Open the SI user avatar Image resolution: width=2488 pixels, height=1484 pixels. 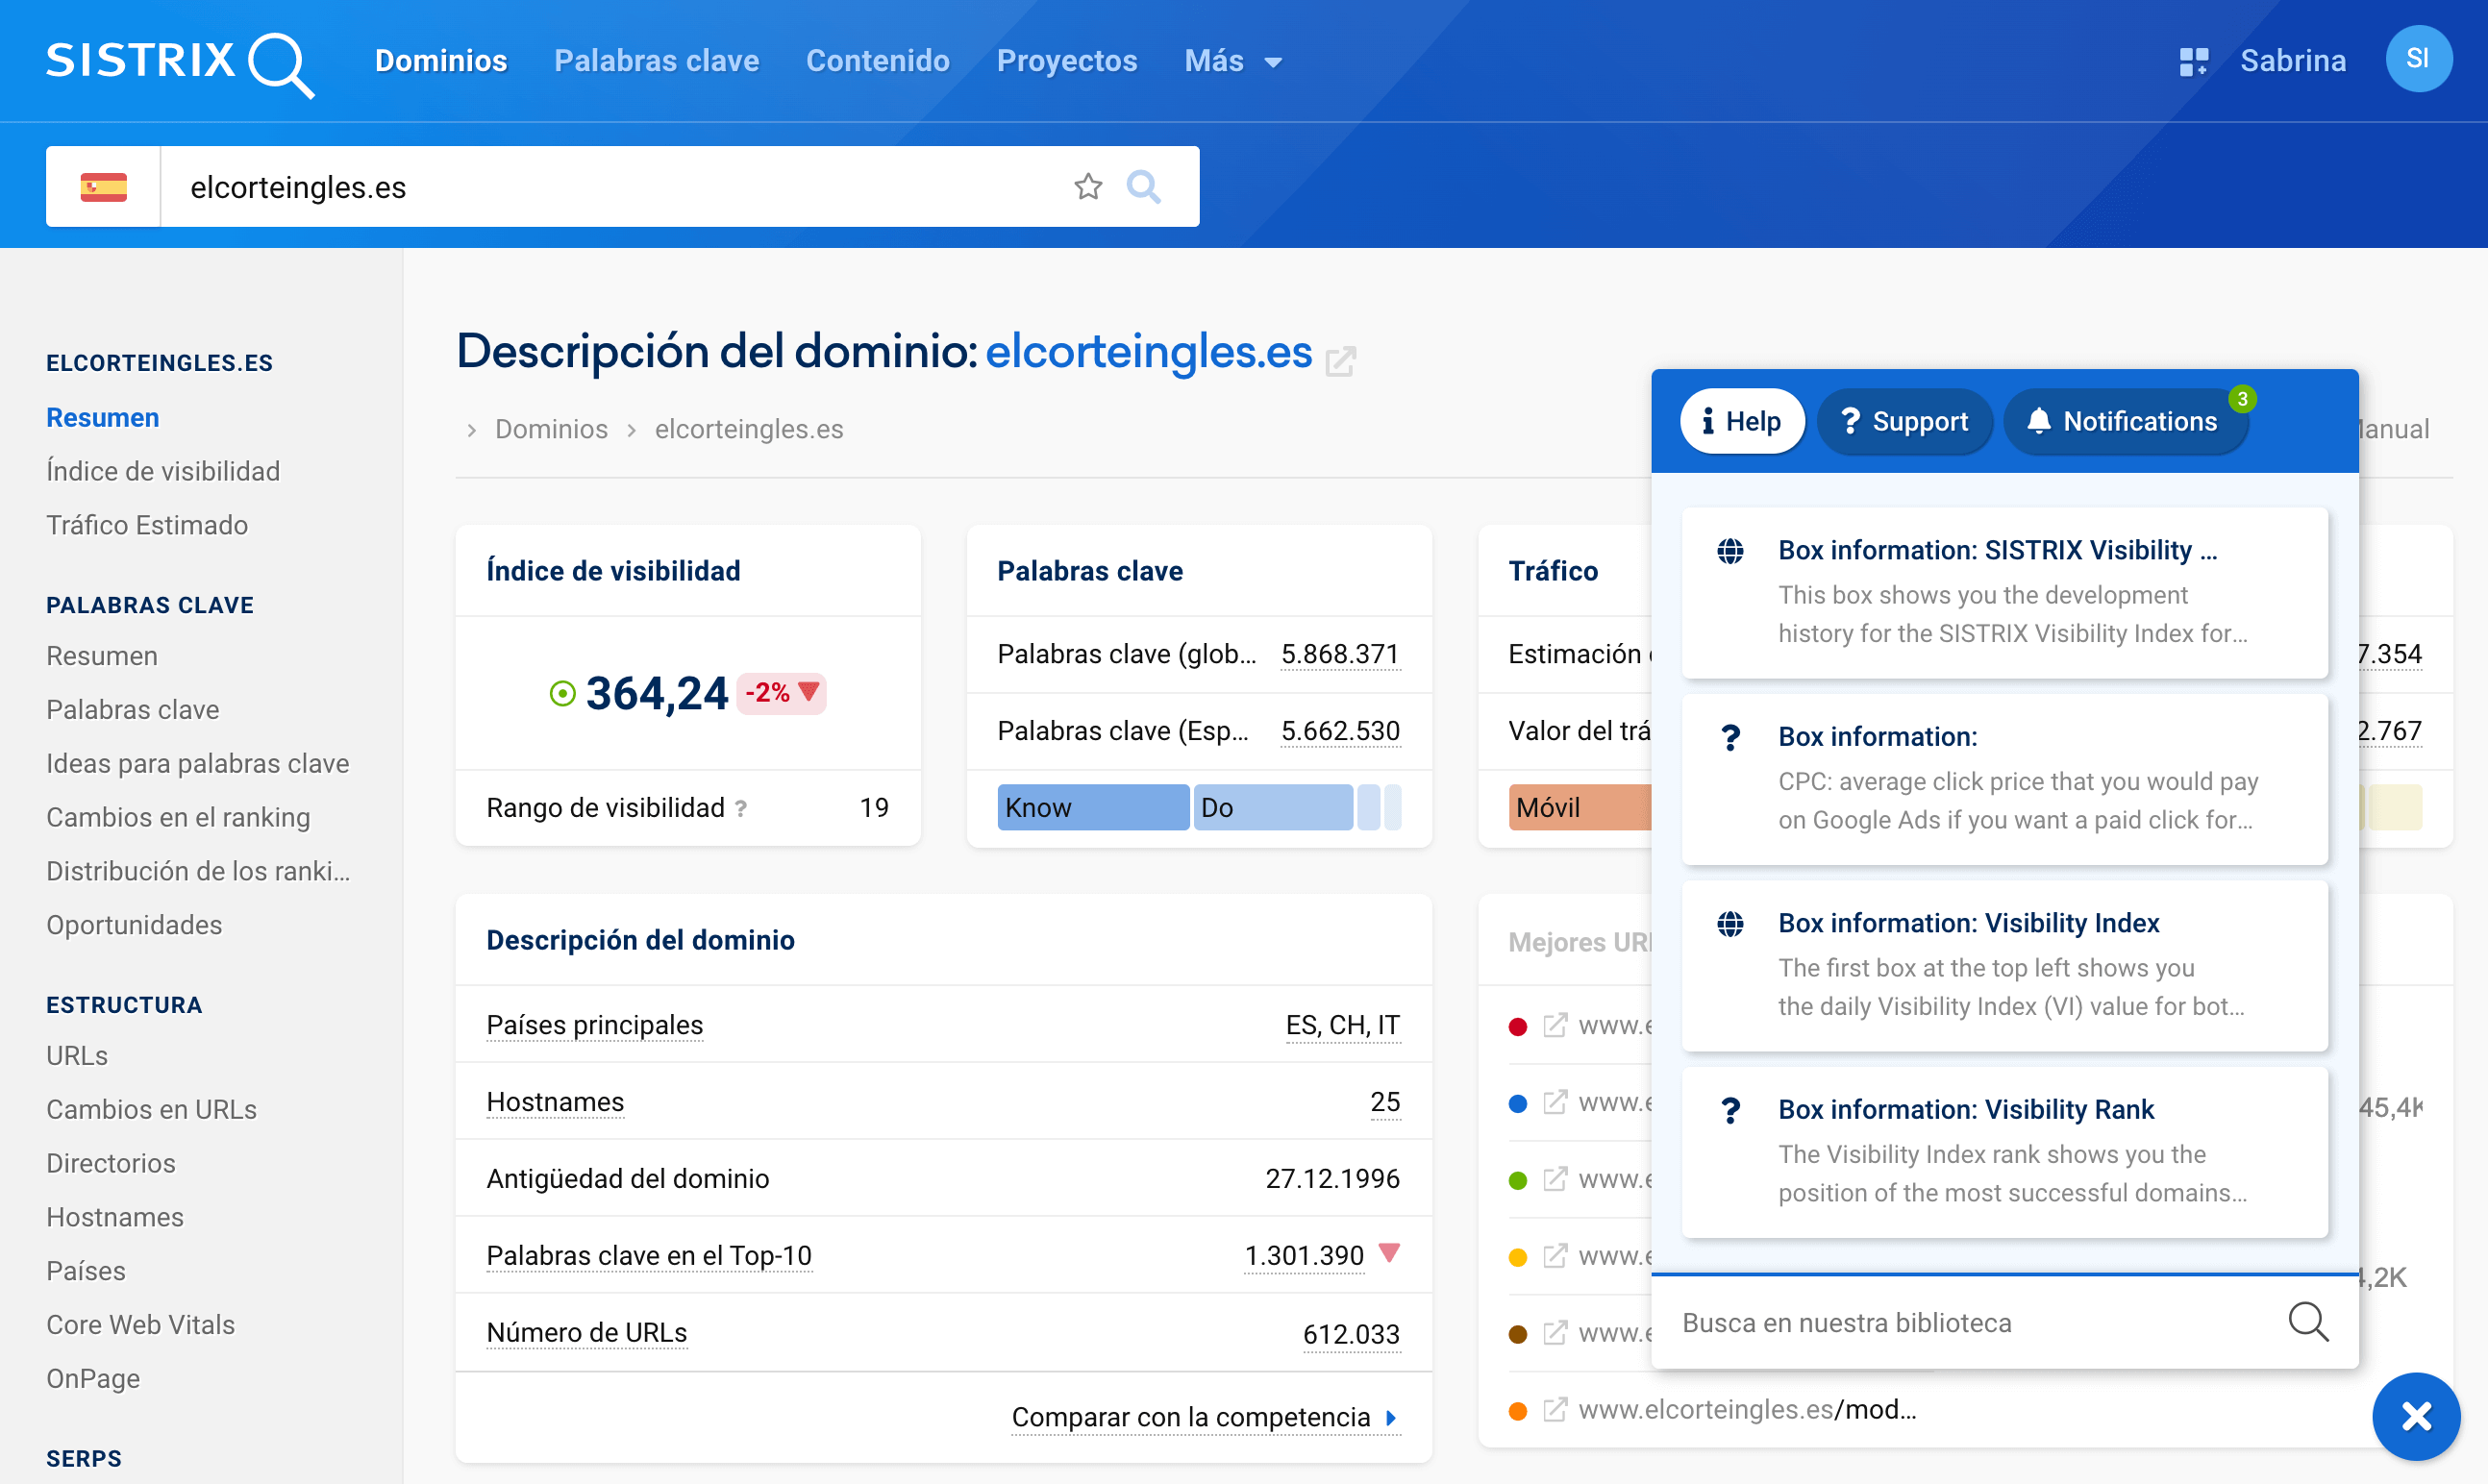point(2418,59)
